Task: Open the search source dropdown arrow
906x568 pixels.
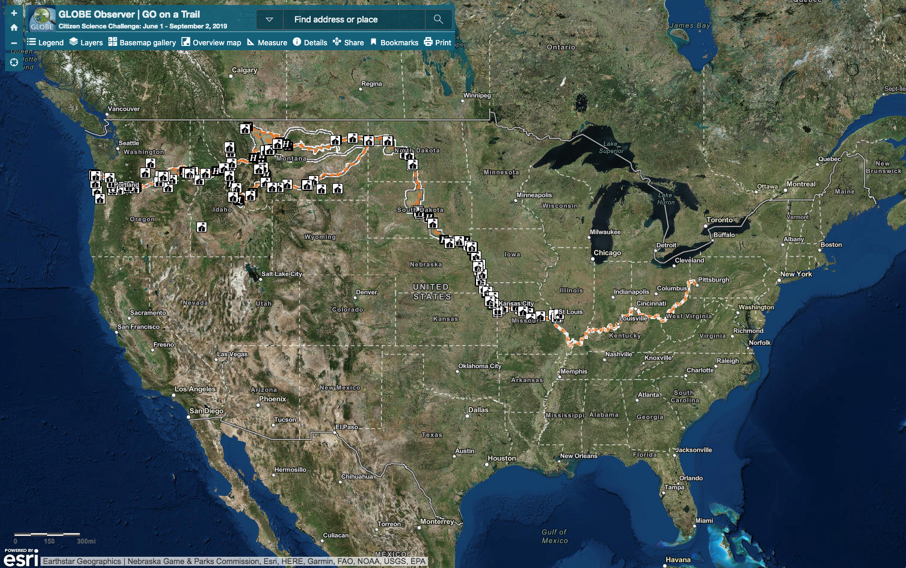Action: tap(269, 19)
